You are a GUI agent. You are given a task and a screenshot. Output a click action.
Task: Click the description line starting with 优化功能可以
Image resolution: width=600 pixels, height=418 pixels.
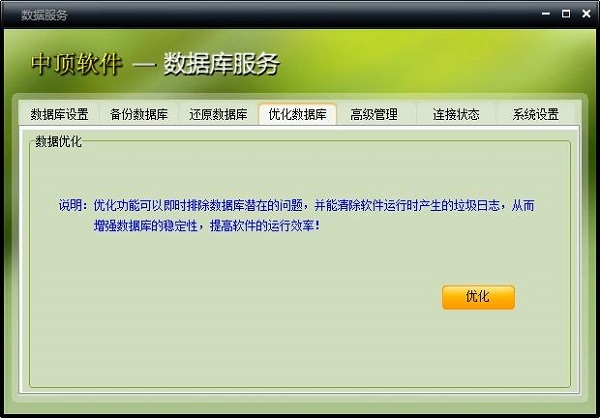(314, 206)
